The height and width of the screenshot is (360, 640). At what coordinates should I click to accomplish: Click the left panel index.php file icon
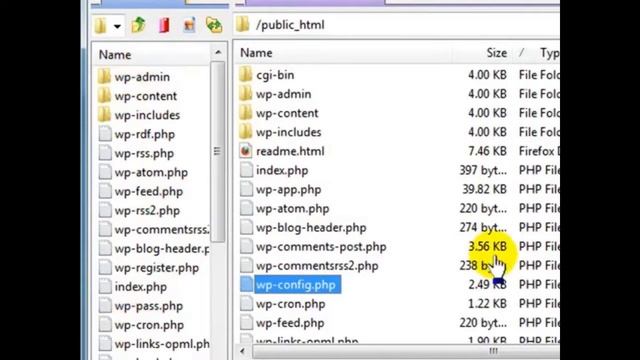coord(105,286)
